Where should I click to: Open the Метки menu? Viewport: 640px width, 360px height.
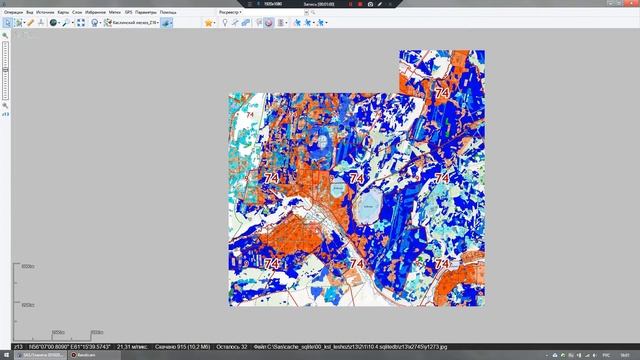click(x=115, y=13)
